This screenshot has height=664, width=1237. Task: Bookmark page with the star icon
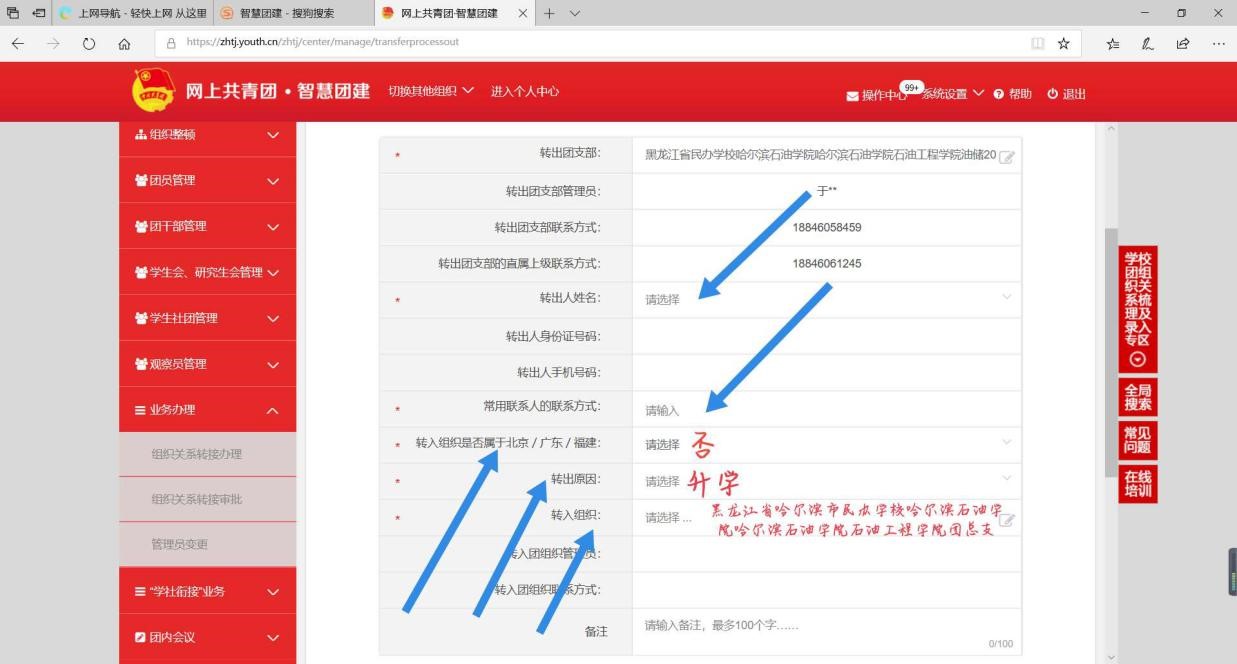pos(1064,43)
